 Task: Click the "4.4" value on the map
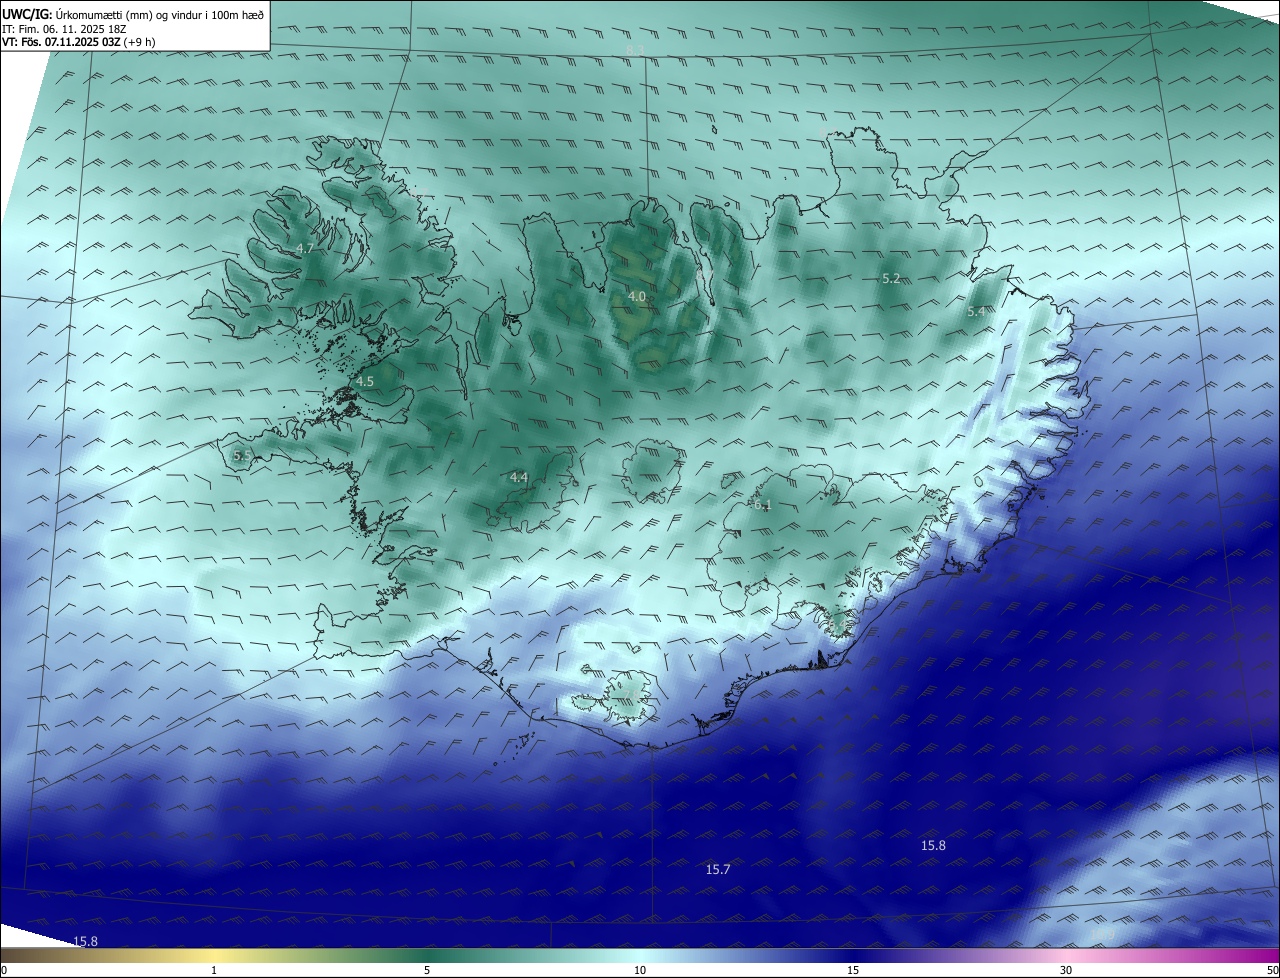point(518,478)
